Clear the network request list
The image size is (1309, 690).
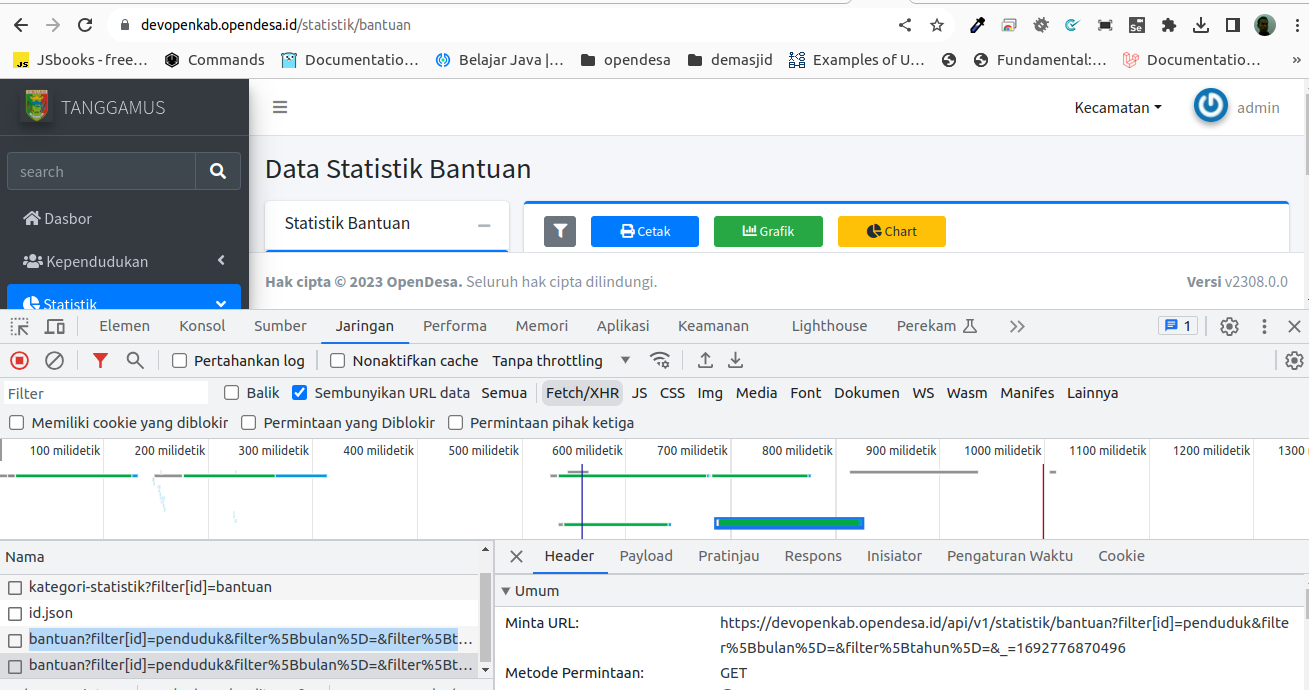click(x=55, y=360)
